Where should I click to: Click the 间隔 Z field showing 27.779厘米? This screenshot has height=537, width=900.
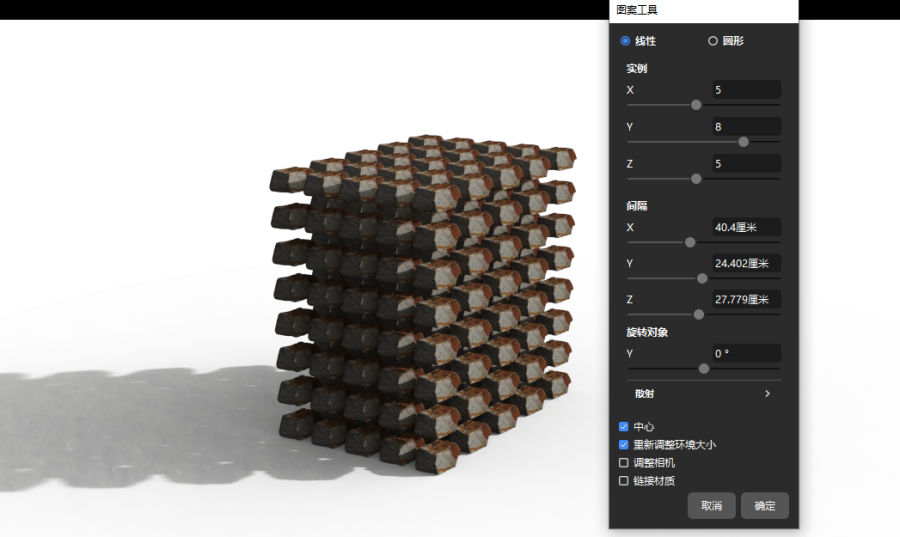point(745,299)
